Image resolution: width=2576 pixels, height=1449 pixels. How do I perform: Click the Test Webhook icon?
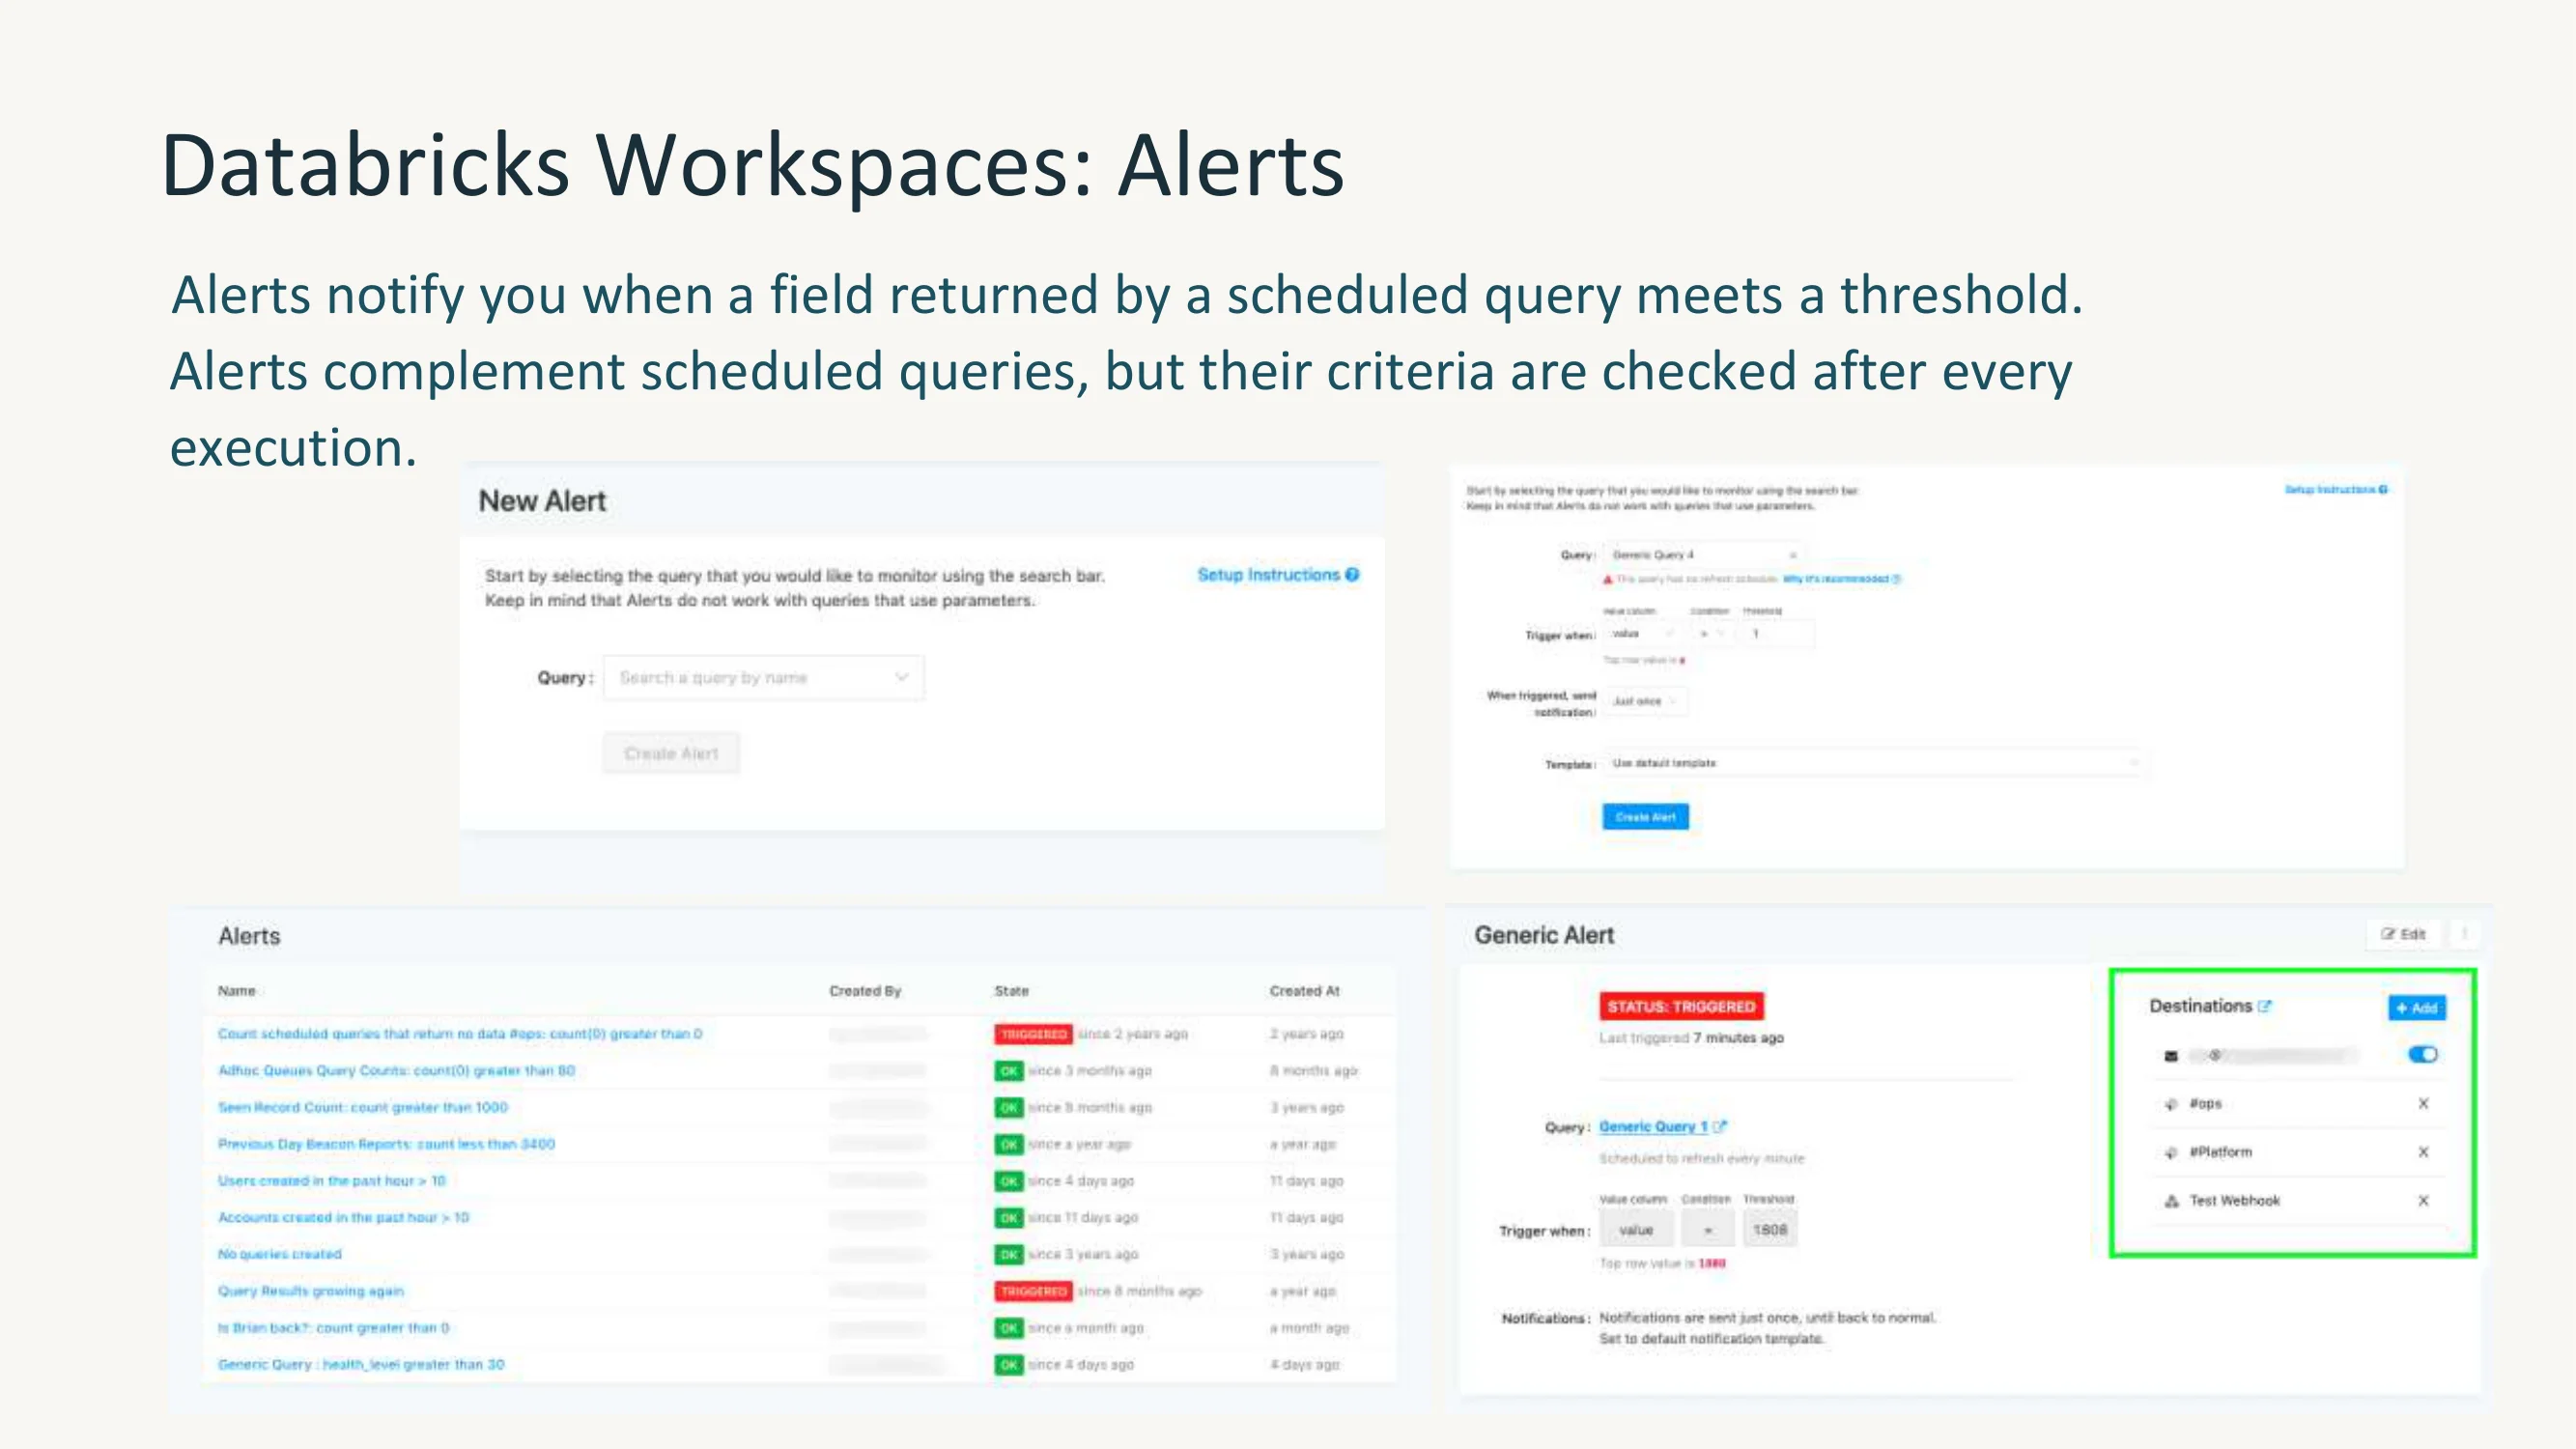click(x=2171, y=1200)
